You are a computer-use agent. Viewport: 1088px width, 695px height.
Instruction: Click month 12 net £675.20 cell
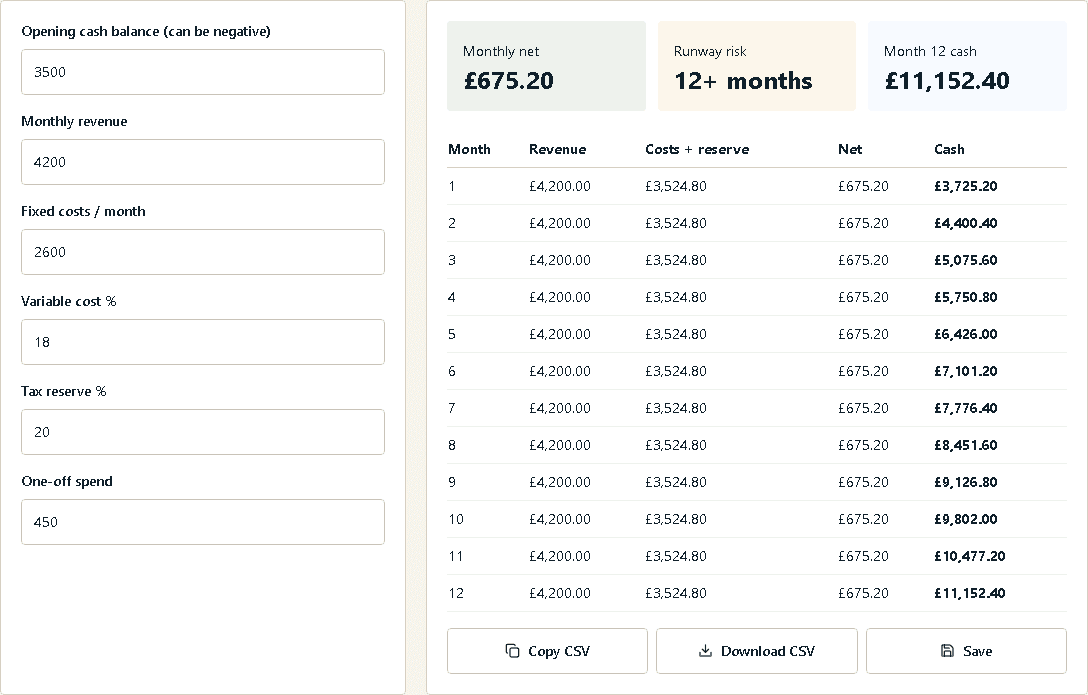click(x=862, y=593)
